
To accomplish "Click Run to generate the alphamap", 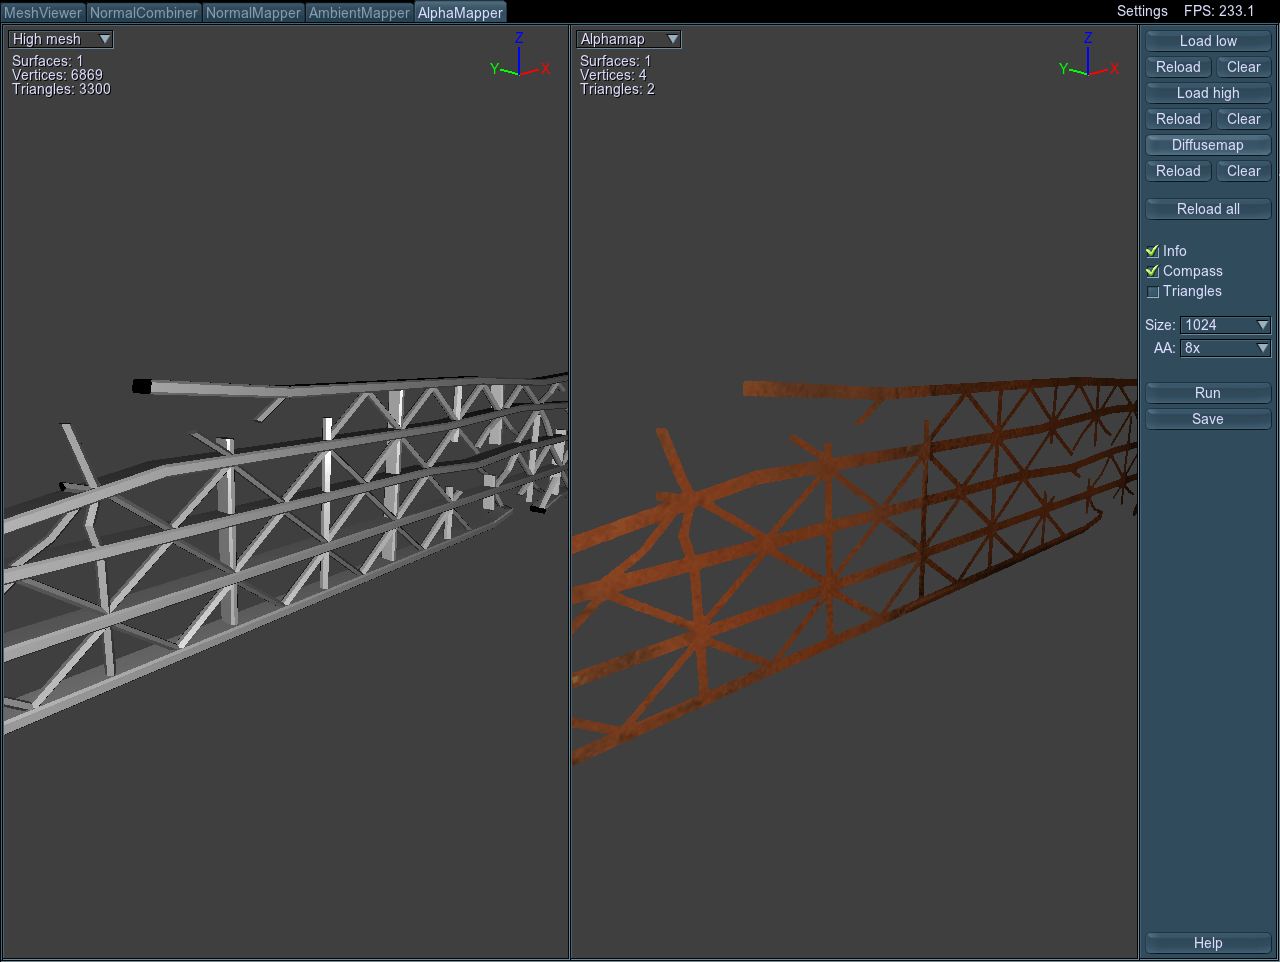I will click(1208, 393).
